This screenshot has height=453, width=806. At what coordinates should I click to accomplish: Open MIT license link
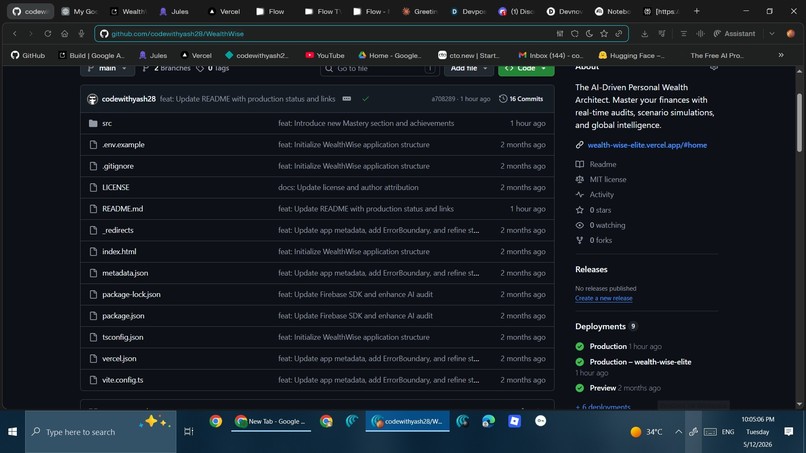coord(608,179)
